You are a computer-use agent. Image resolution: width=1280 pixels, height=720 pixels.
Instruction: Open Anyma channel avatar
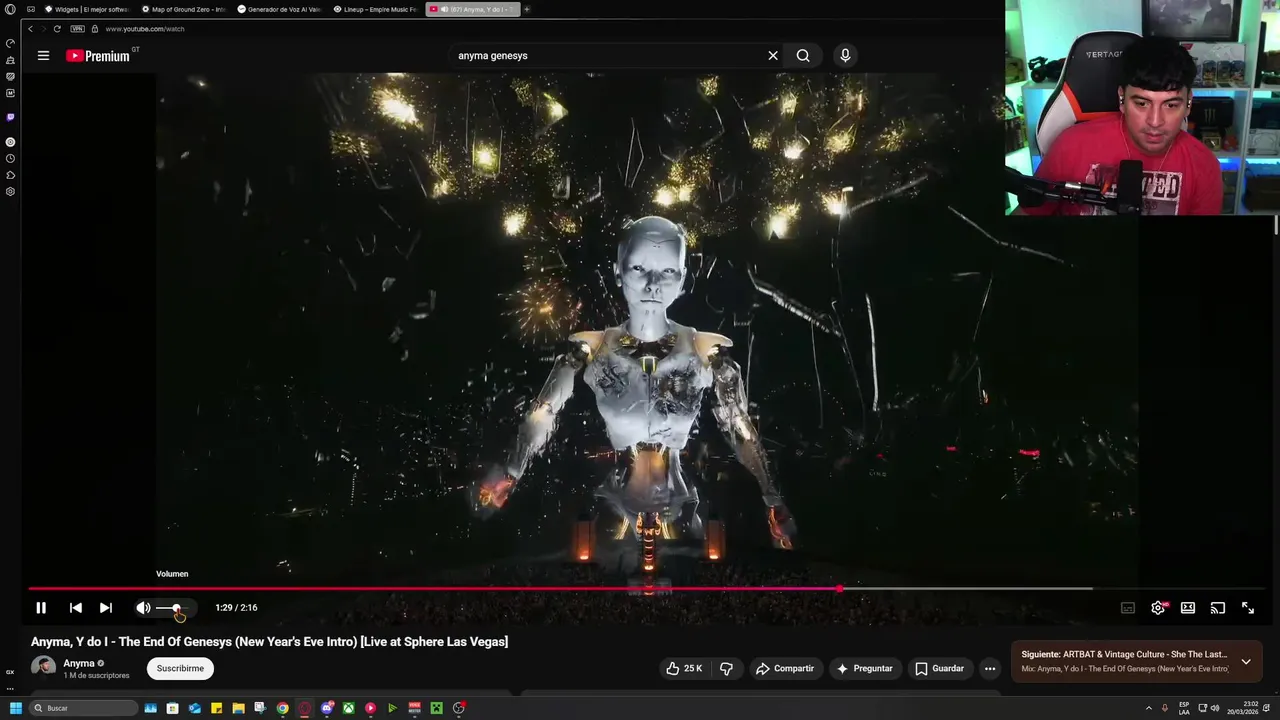[43, 668]
